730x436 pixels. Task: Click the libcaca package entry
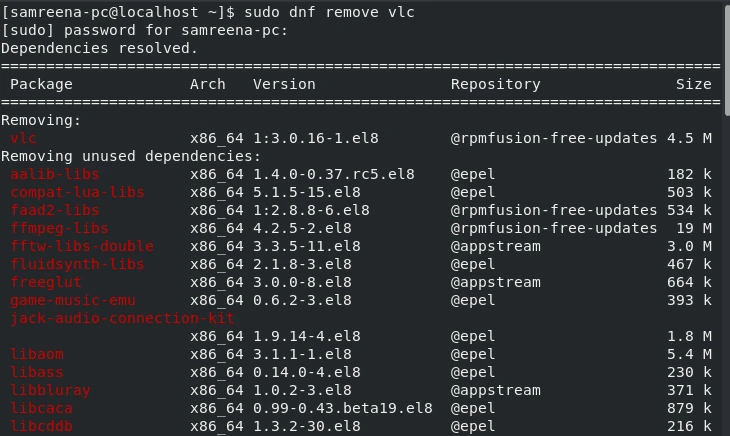click(41, 408)
